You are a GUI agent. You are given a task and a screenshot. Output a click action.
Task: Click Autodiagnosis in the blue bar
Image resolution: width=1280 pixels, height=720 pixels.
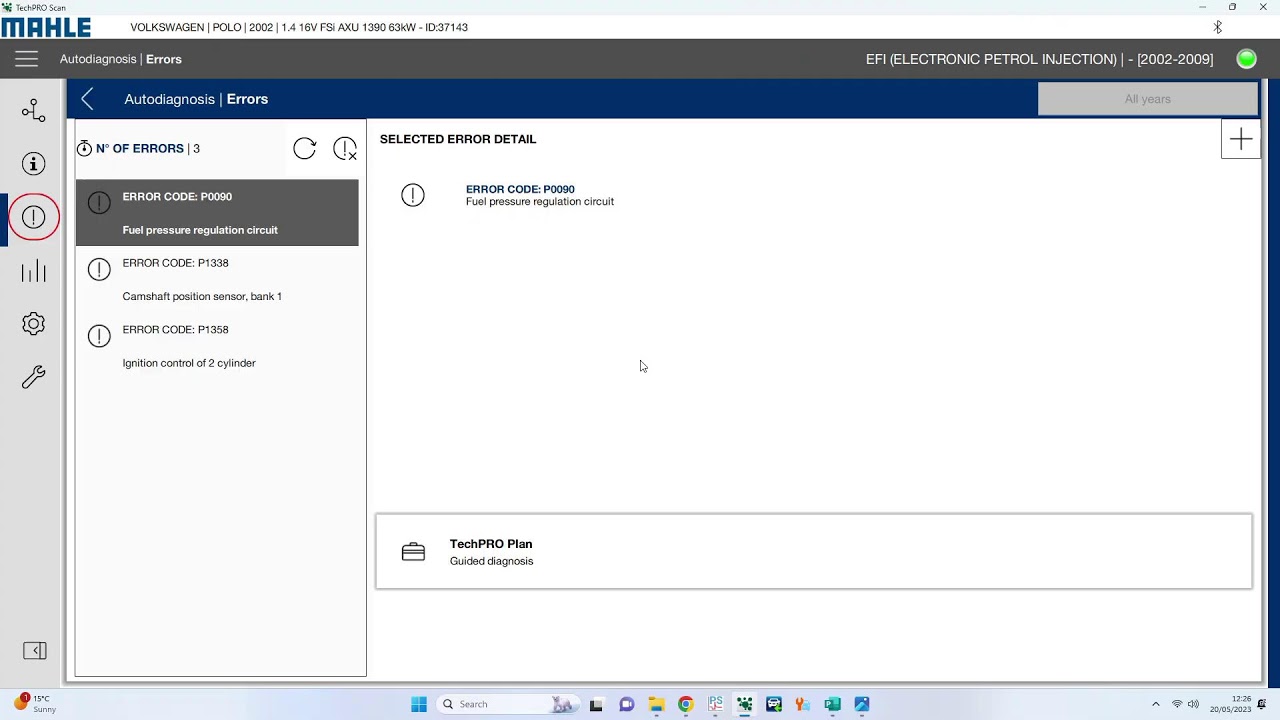click(169, 99)
